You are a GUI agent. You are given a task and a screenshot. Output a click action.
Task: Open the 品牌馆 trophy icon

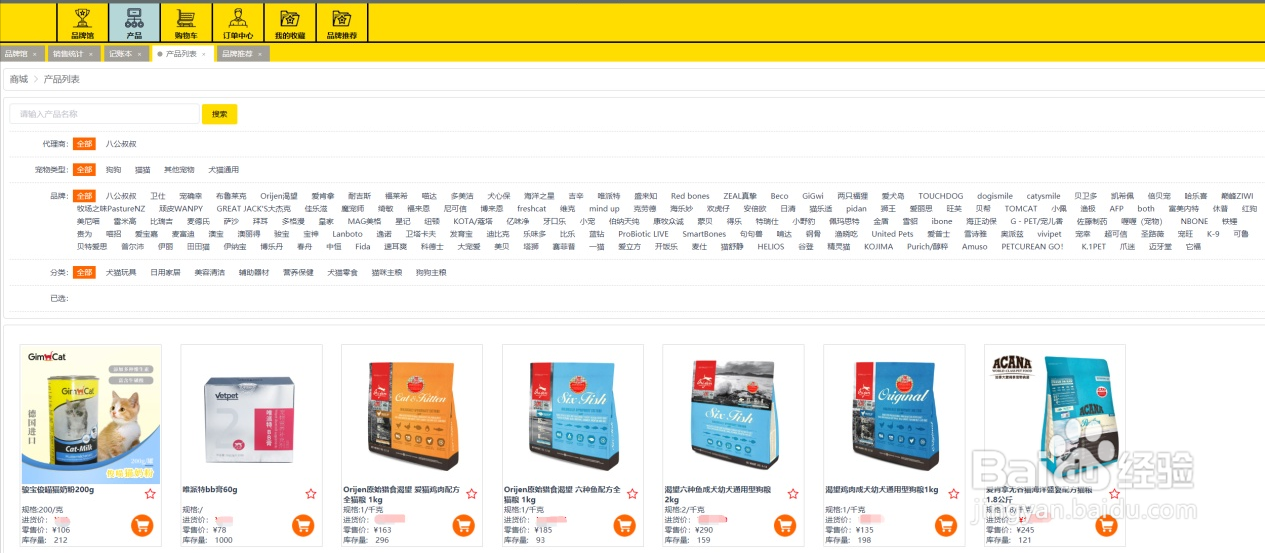click(x=82, y=23)
